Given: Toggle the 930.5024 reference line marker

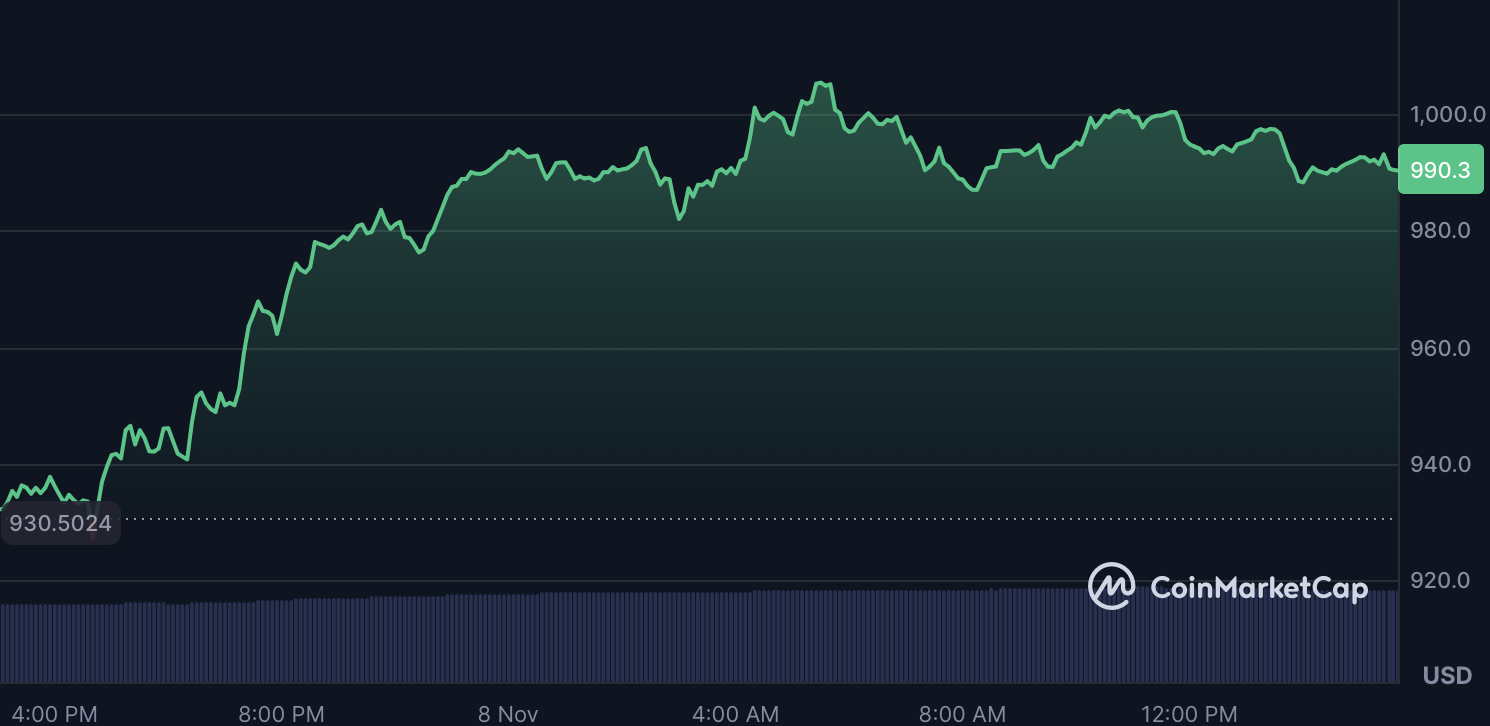Looking at the screenshot, I should coord(60,521).
